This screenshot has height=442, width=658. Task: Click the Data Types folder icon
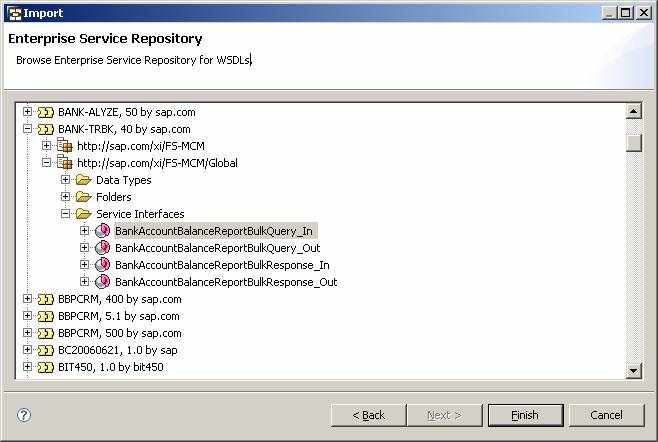pos(83,180)
